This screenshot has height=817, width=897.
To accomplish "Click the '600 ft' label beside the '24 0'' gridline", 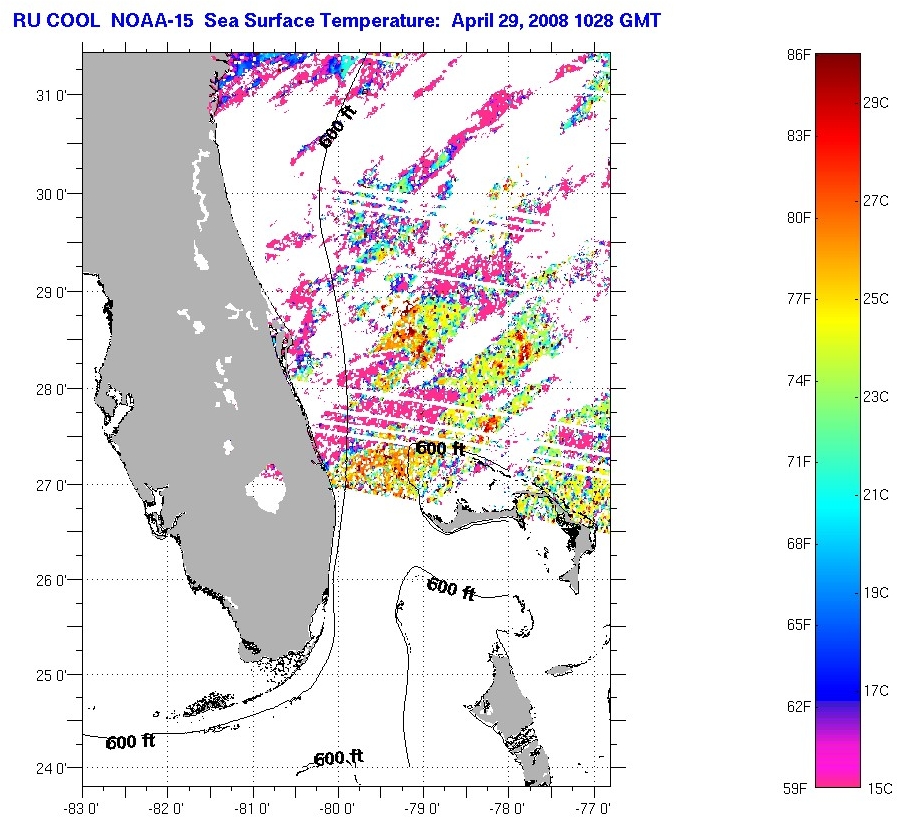I will (339, 758).
